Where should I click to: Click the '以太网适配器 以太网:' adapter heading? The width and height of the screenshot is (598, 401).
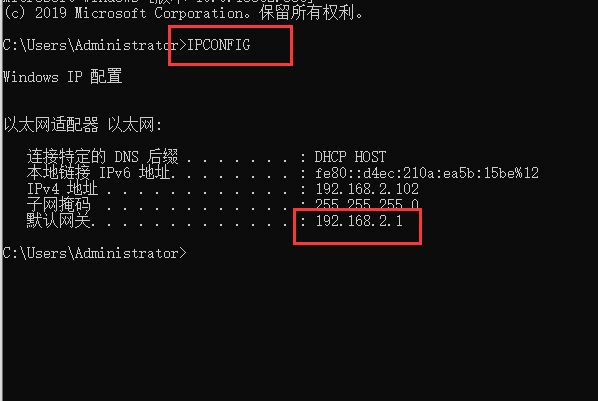click(x=82, y=124)
